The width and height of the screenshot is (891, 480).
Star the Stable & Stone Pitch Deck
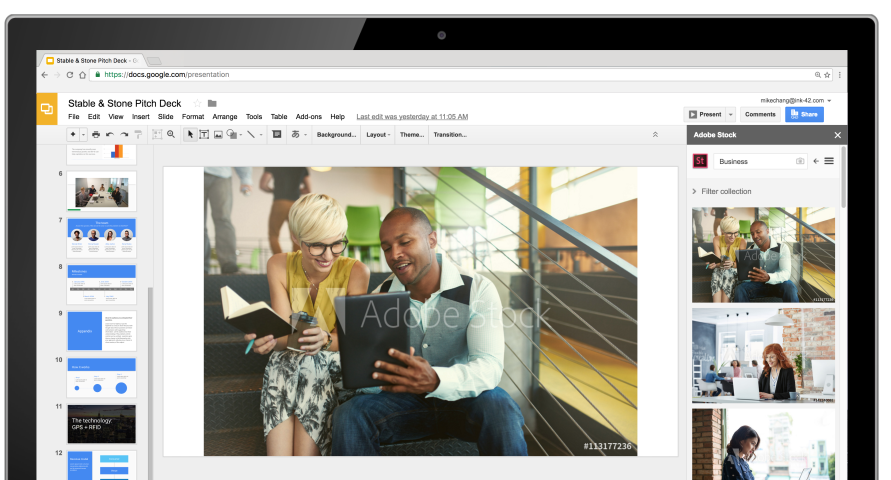[x=197, y=103]
